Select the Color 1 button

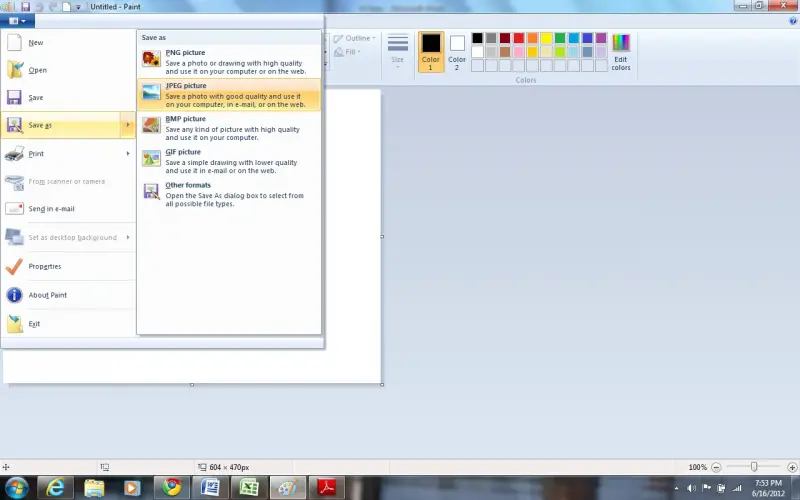tap(431, 52)
